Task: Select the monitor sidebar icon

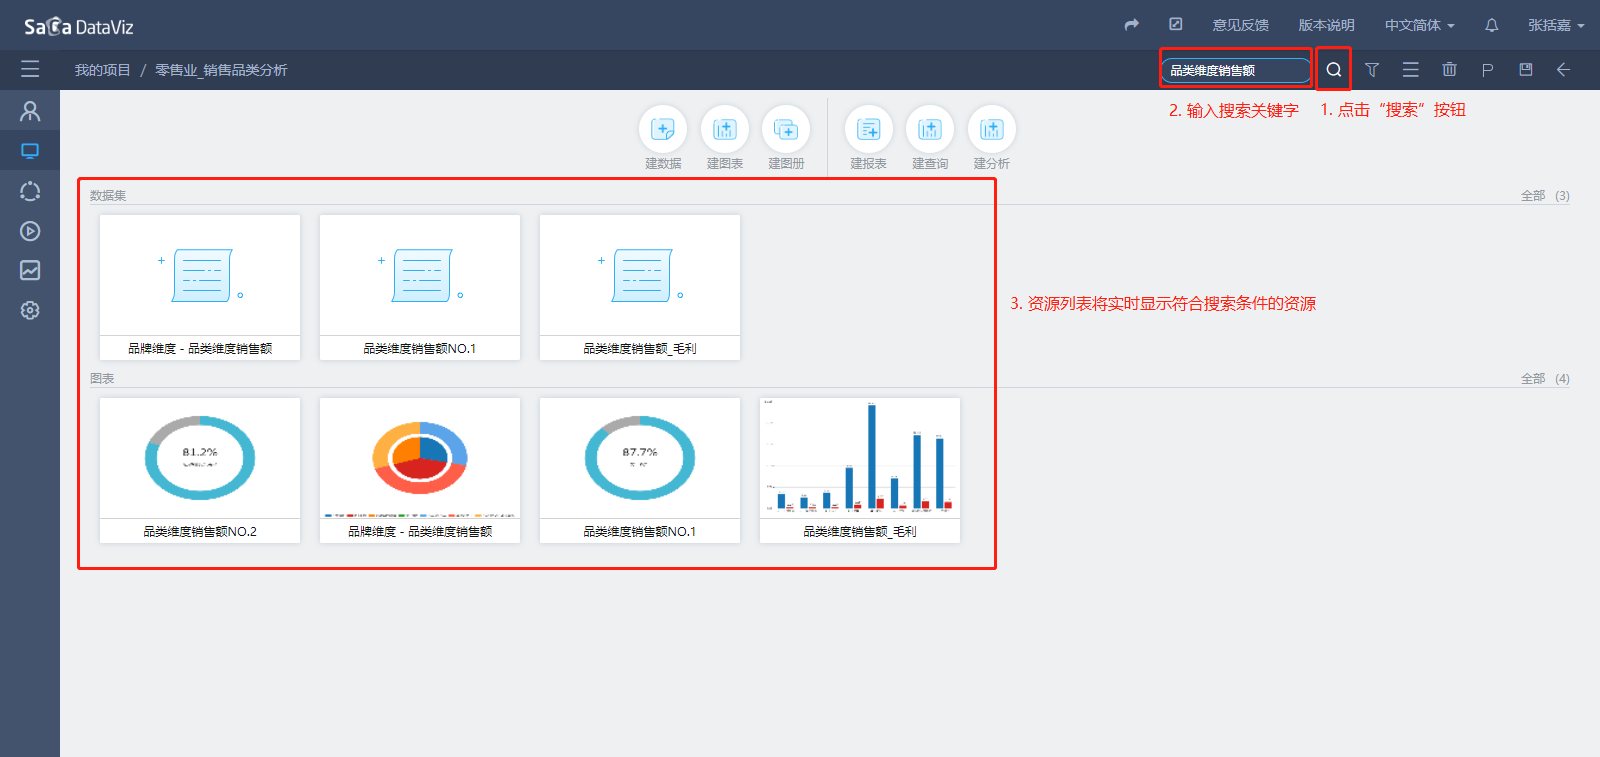Action: tap(30, 151)
